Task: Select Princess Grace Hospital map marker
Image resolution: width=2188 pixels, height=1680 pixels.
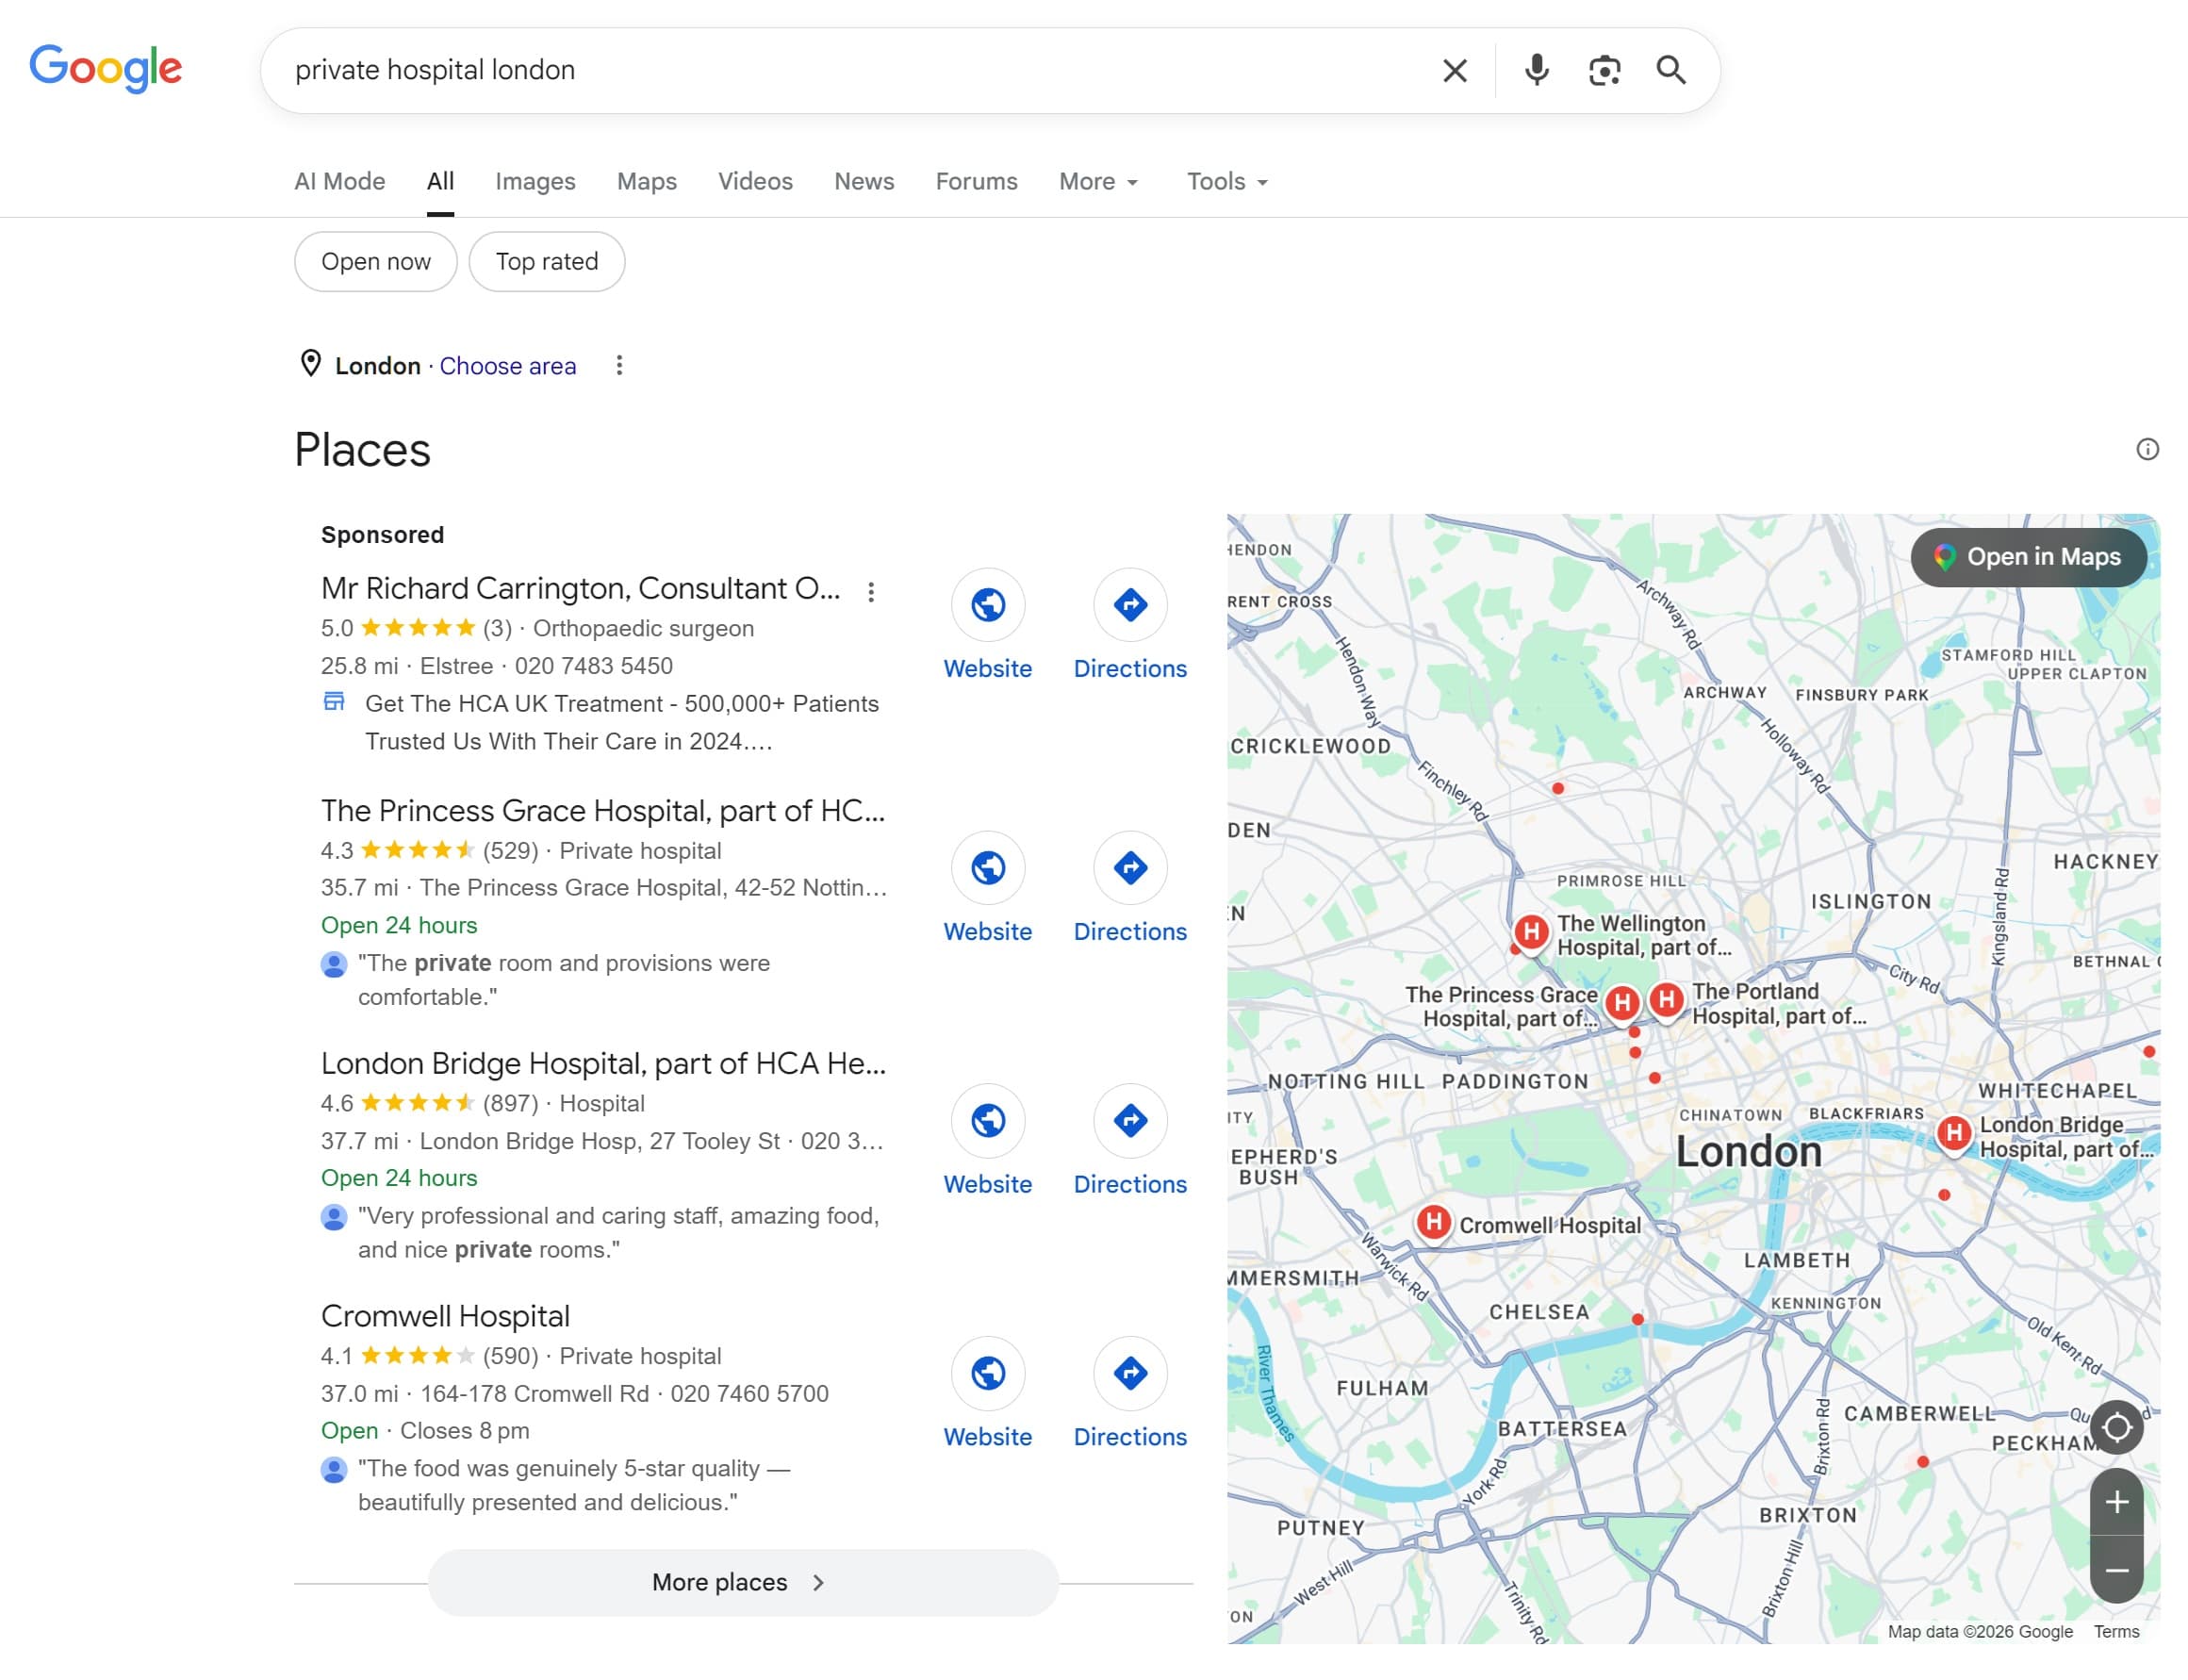Action: tap(1622, 1003)
